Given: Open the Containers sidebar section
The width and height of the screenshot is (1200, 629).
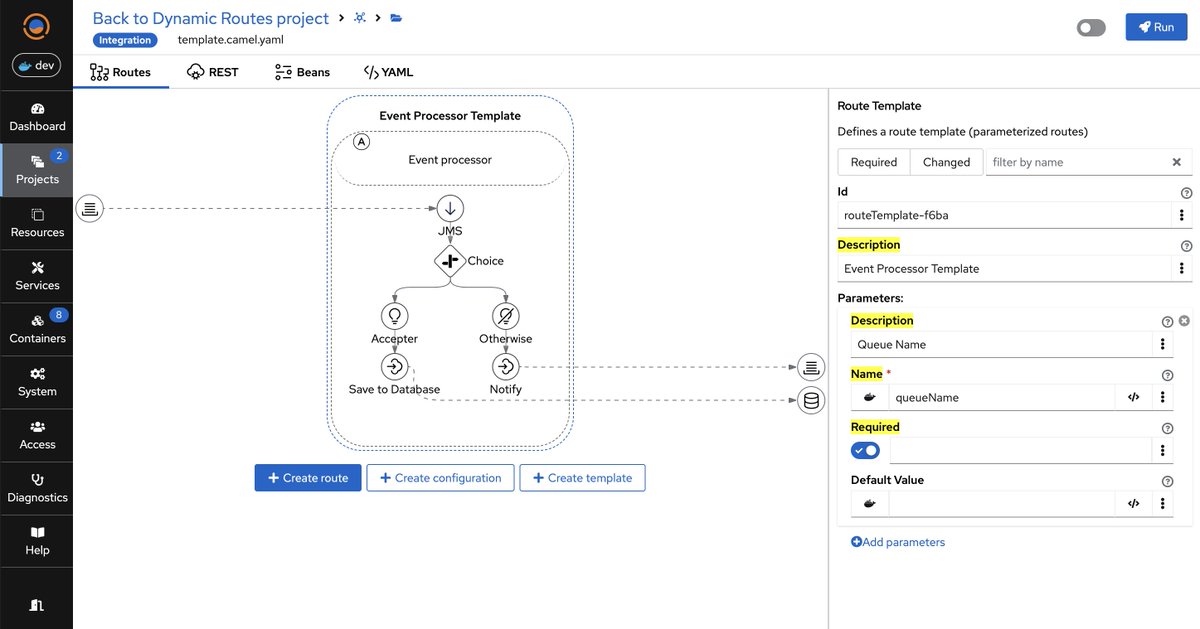Looking at the screenshot, I should [37, 330].
